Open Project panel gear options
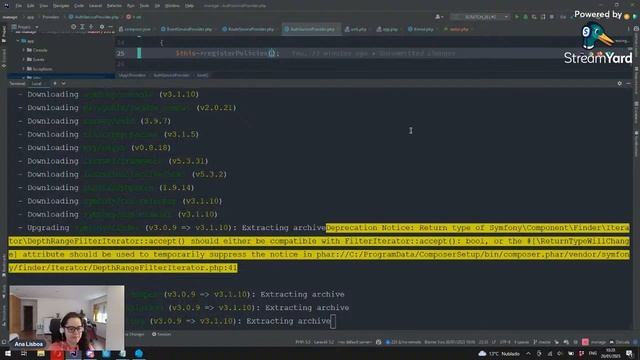The width and height of the screenshot is (640, 360). click(x=102, y=27)
